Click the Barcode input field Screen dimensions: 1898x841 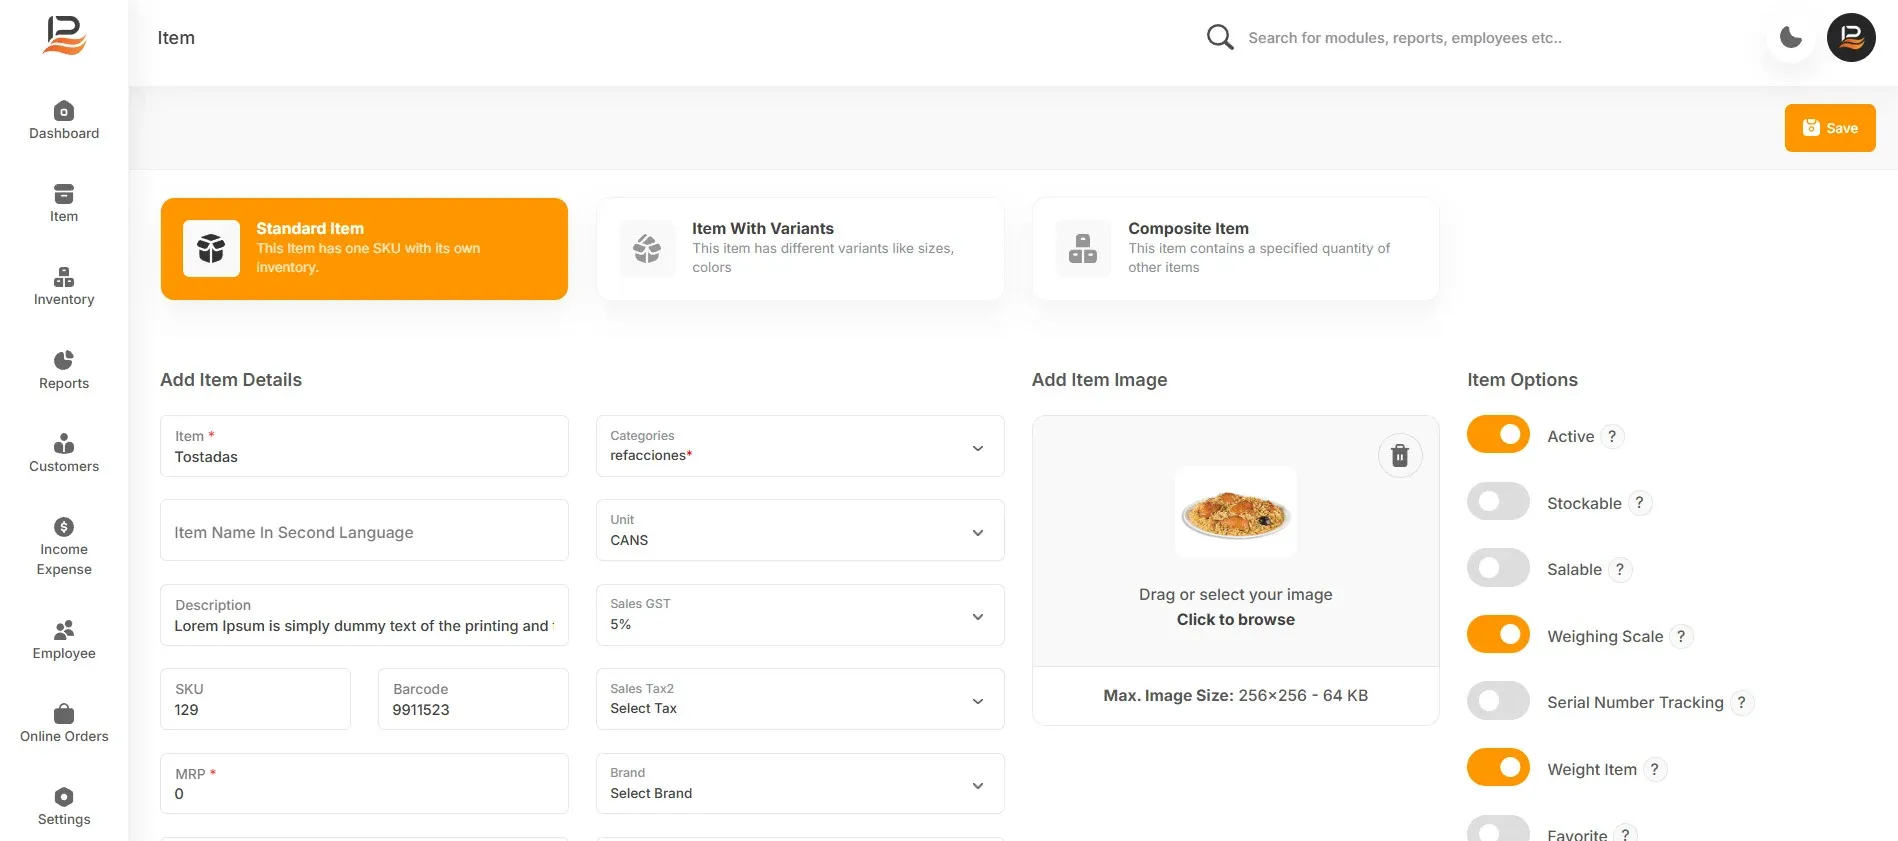click(473, 699)
